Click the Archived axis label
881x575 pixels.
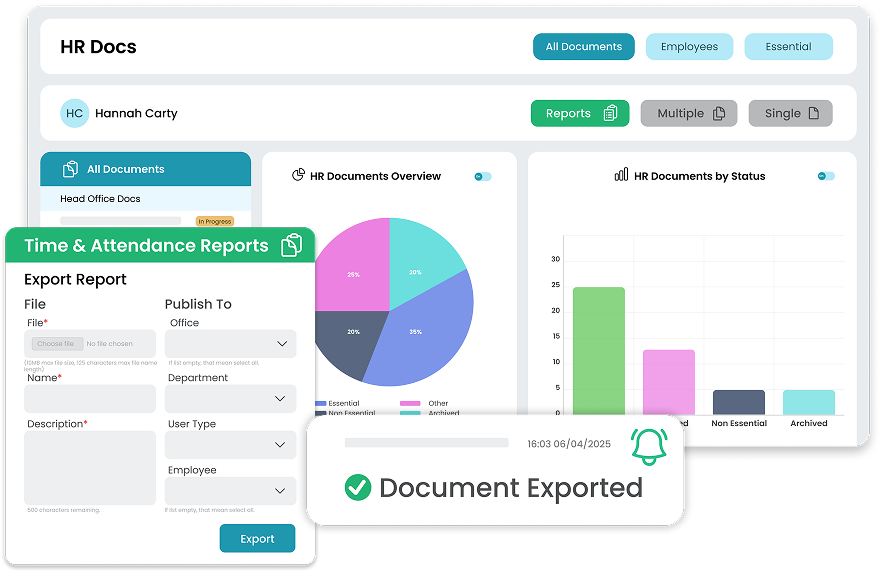click(809, 423)
